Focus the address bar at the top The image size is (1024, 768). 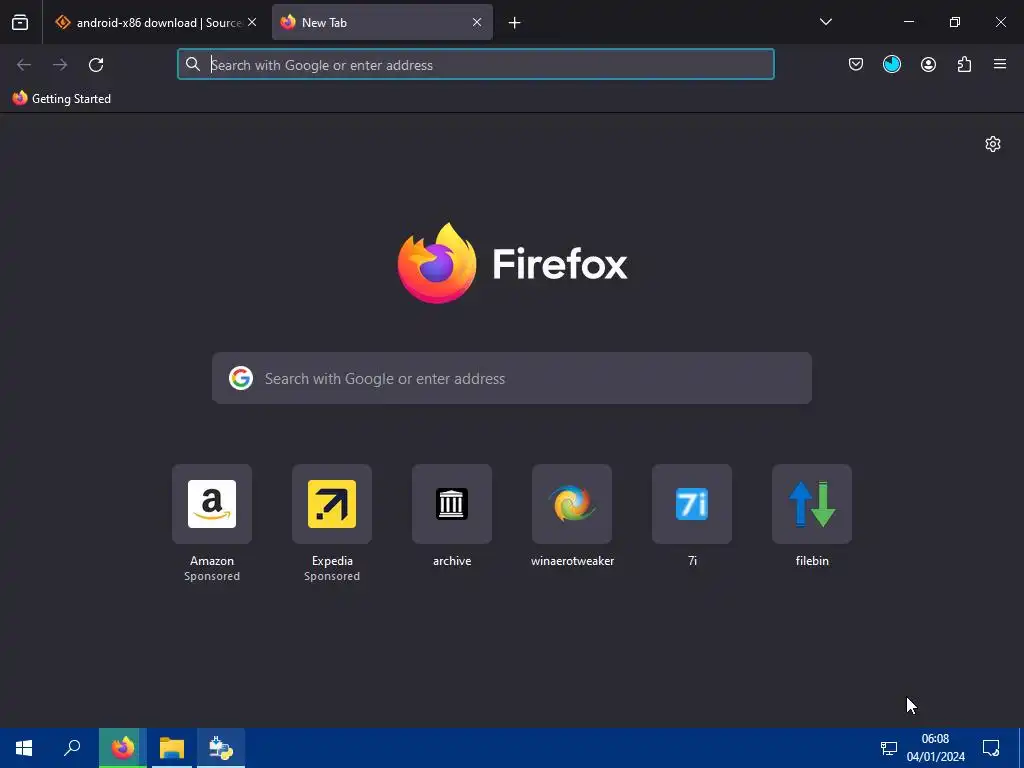[475, 65]
